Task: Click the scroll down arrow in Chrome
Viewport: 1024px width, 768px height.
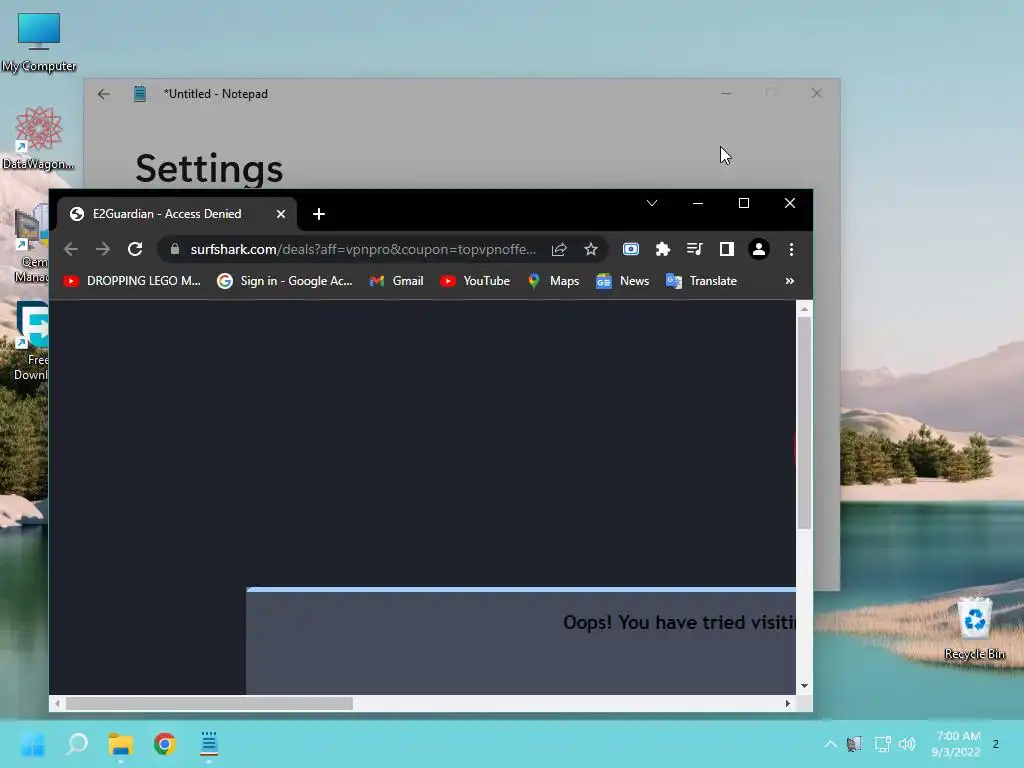Action: point(805,686)
